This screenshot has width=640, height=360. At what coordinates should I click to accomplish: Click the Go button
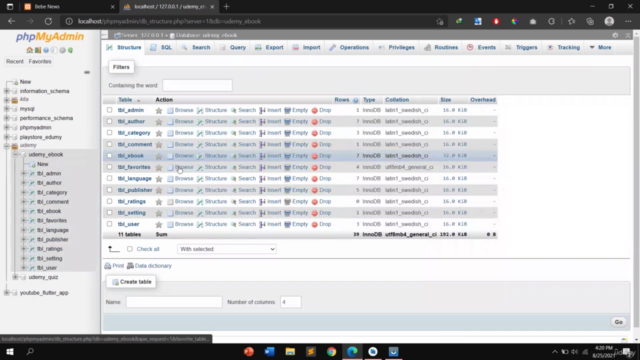click(618, 322)
